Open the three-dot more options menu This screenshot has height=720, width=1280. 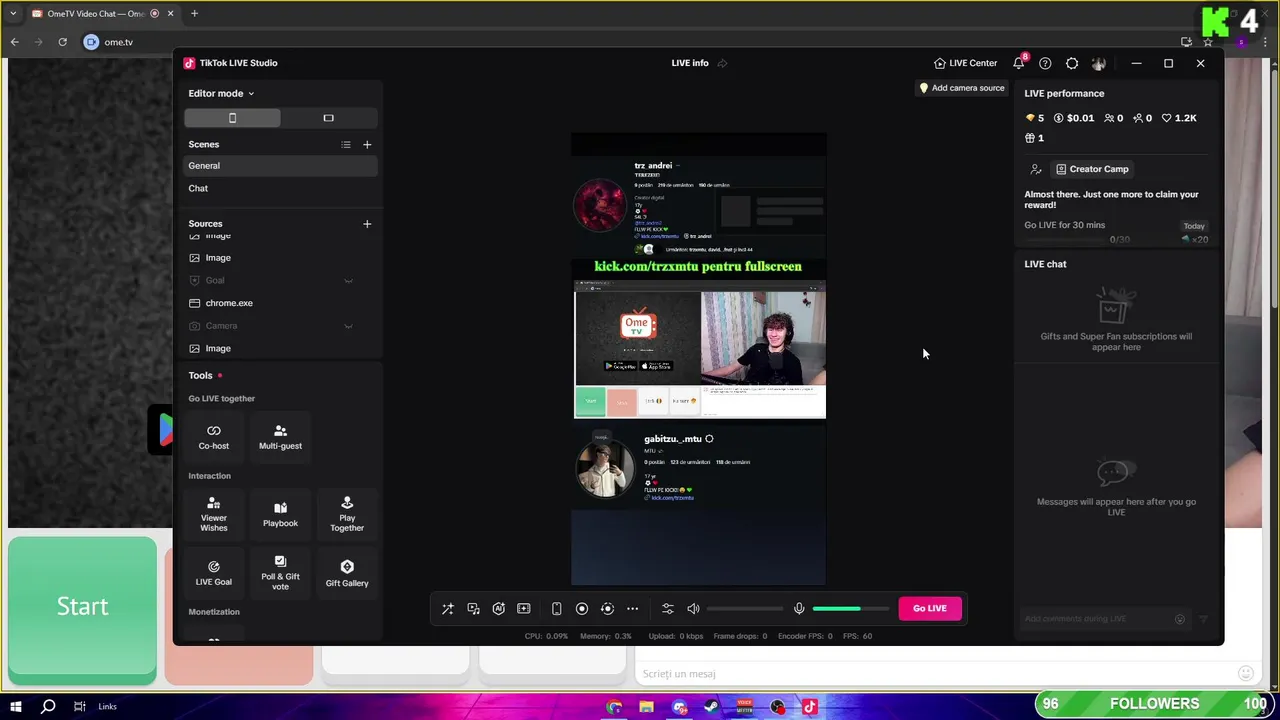tap(632, 609)
